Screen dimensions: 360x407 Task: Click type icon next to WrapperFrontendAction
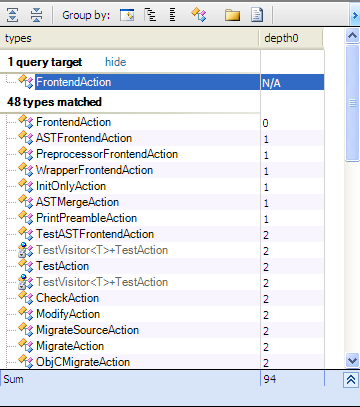tap(26, 170)
